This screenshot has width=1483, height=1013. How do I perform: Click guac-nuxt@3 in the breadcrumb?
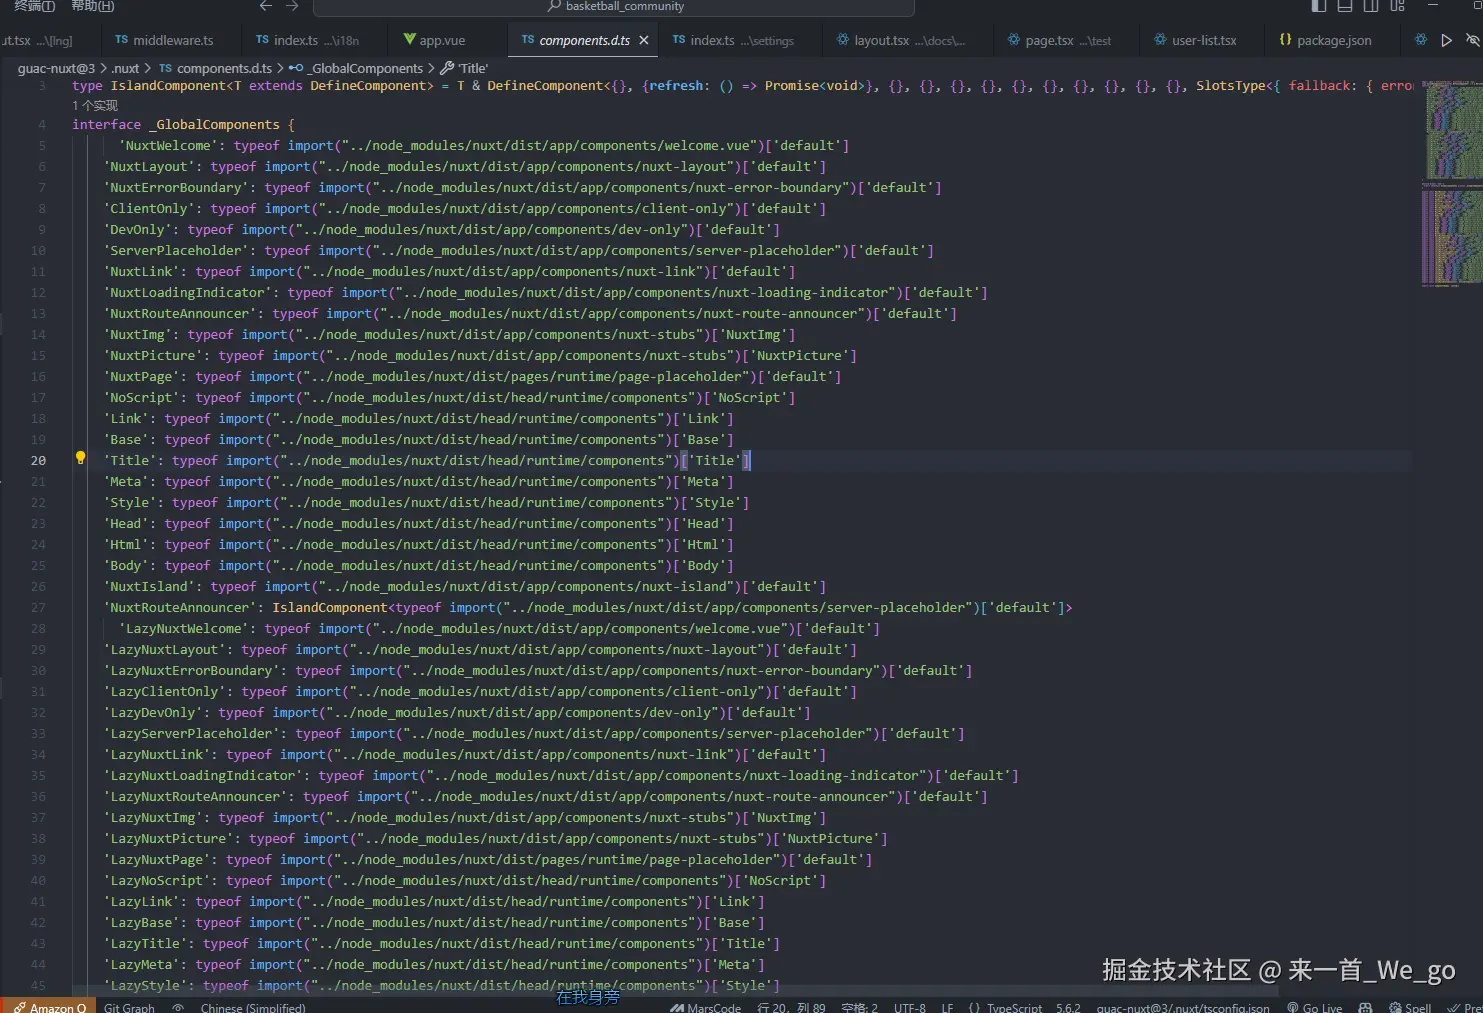pos(56,68)
